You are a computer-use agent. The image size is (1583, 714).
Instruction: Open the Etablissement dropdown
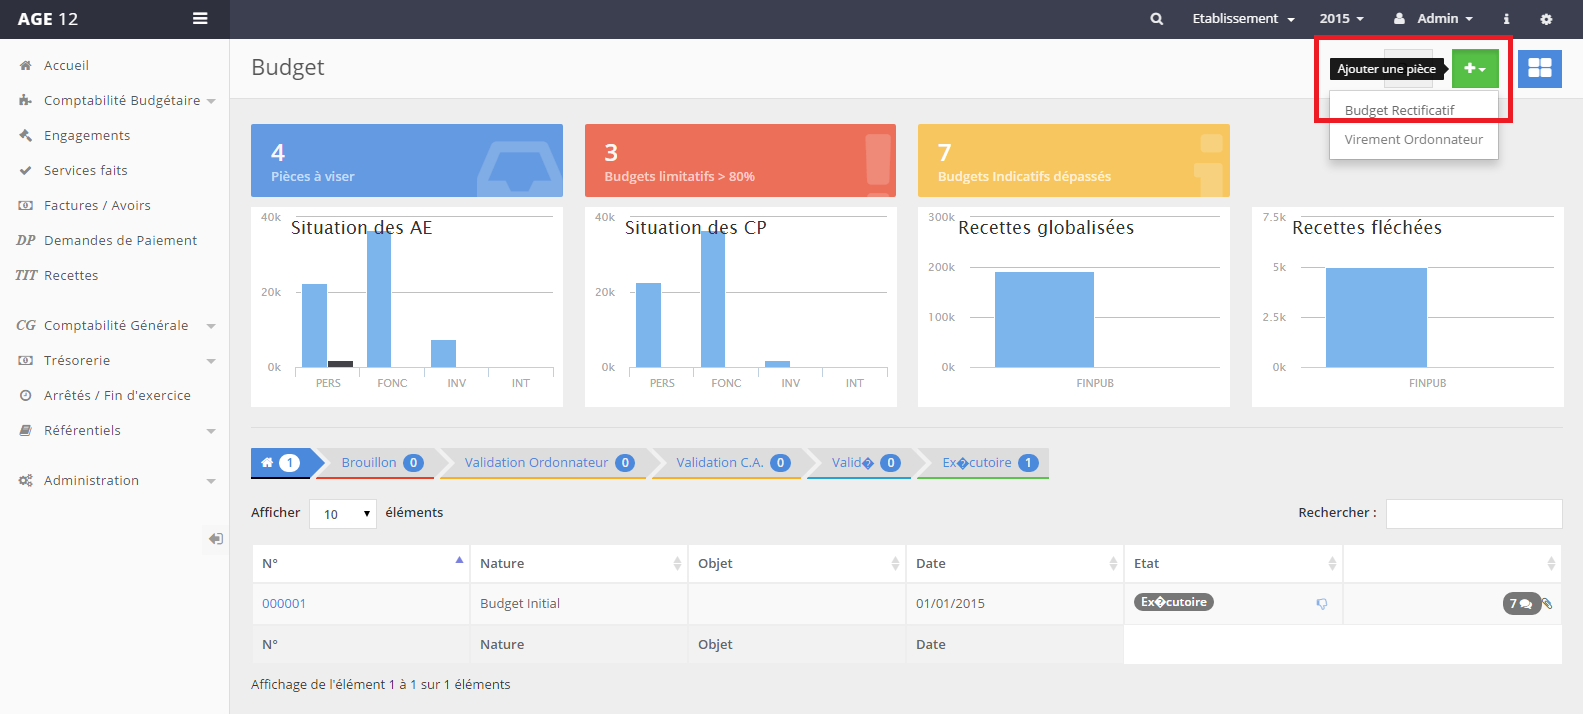coord(1243,19)
